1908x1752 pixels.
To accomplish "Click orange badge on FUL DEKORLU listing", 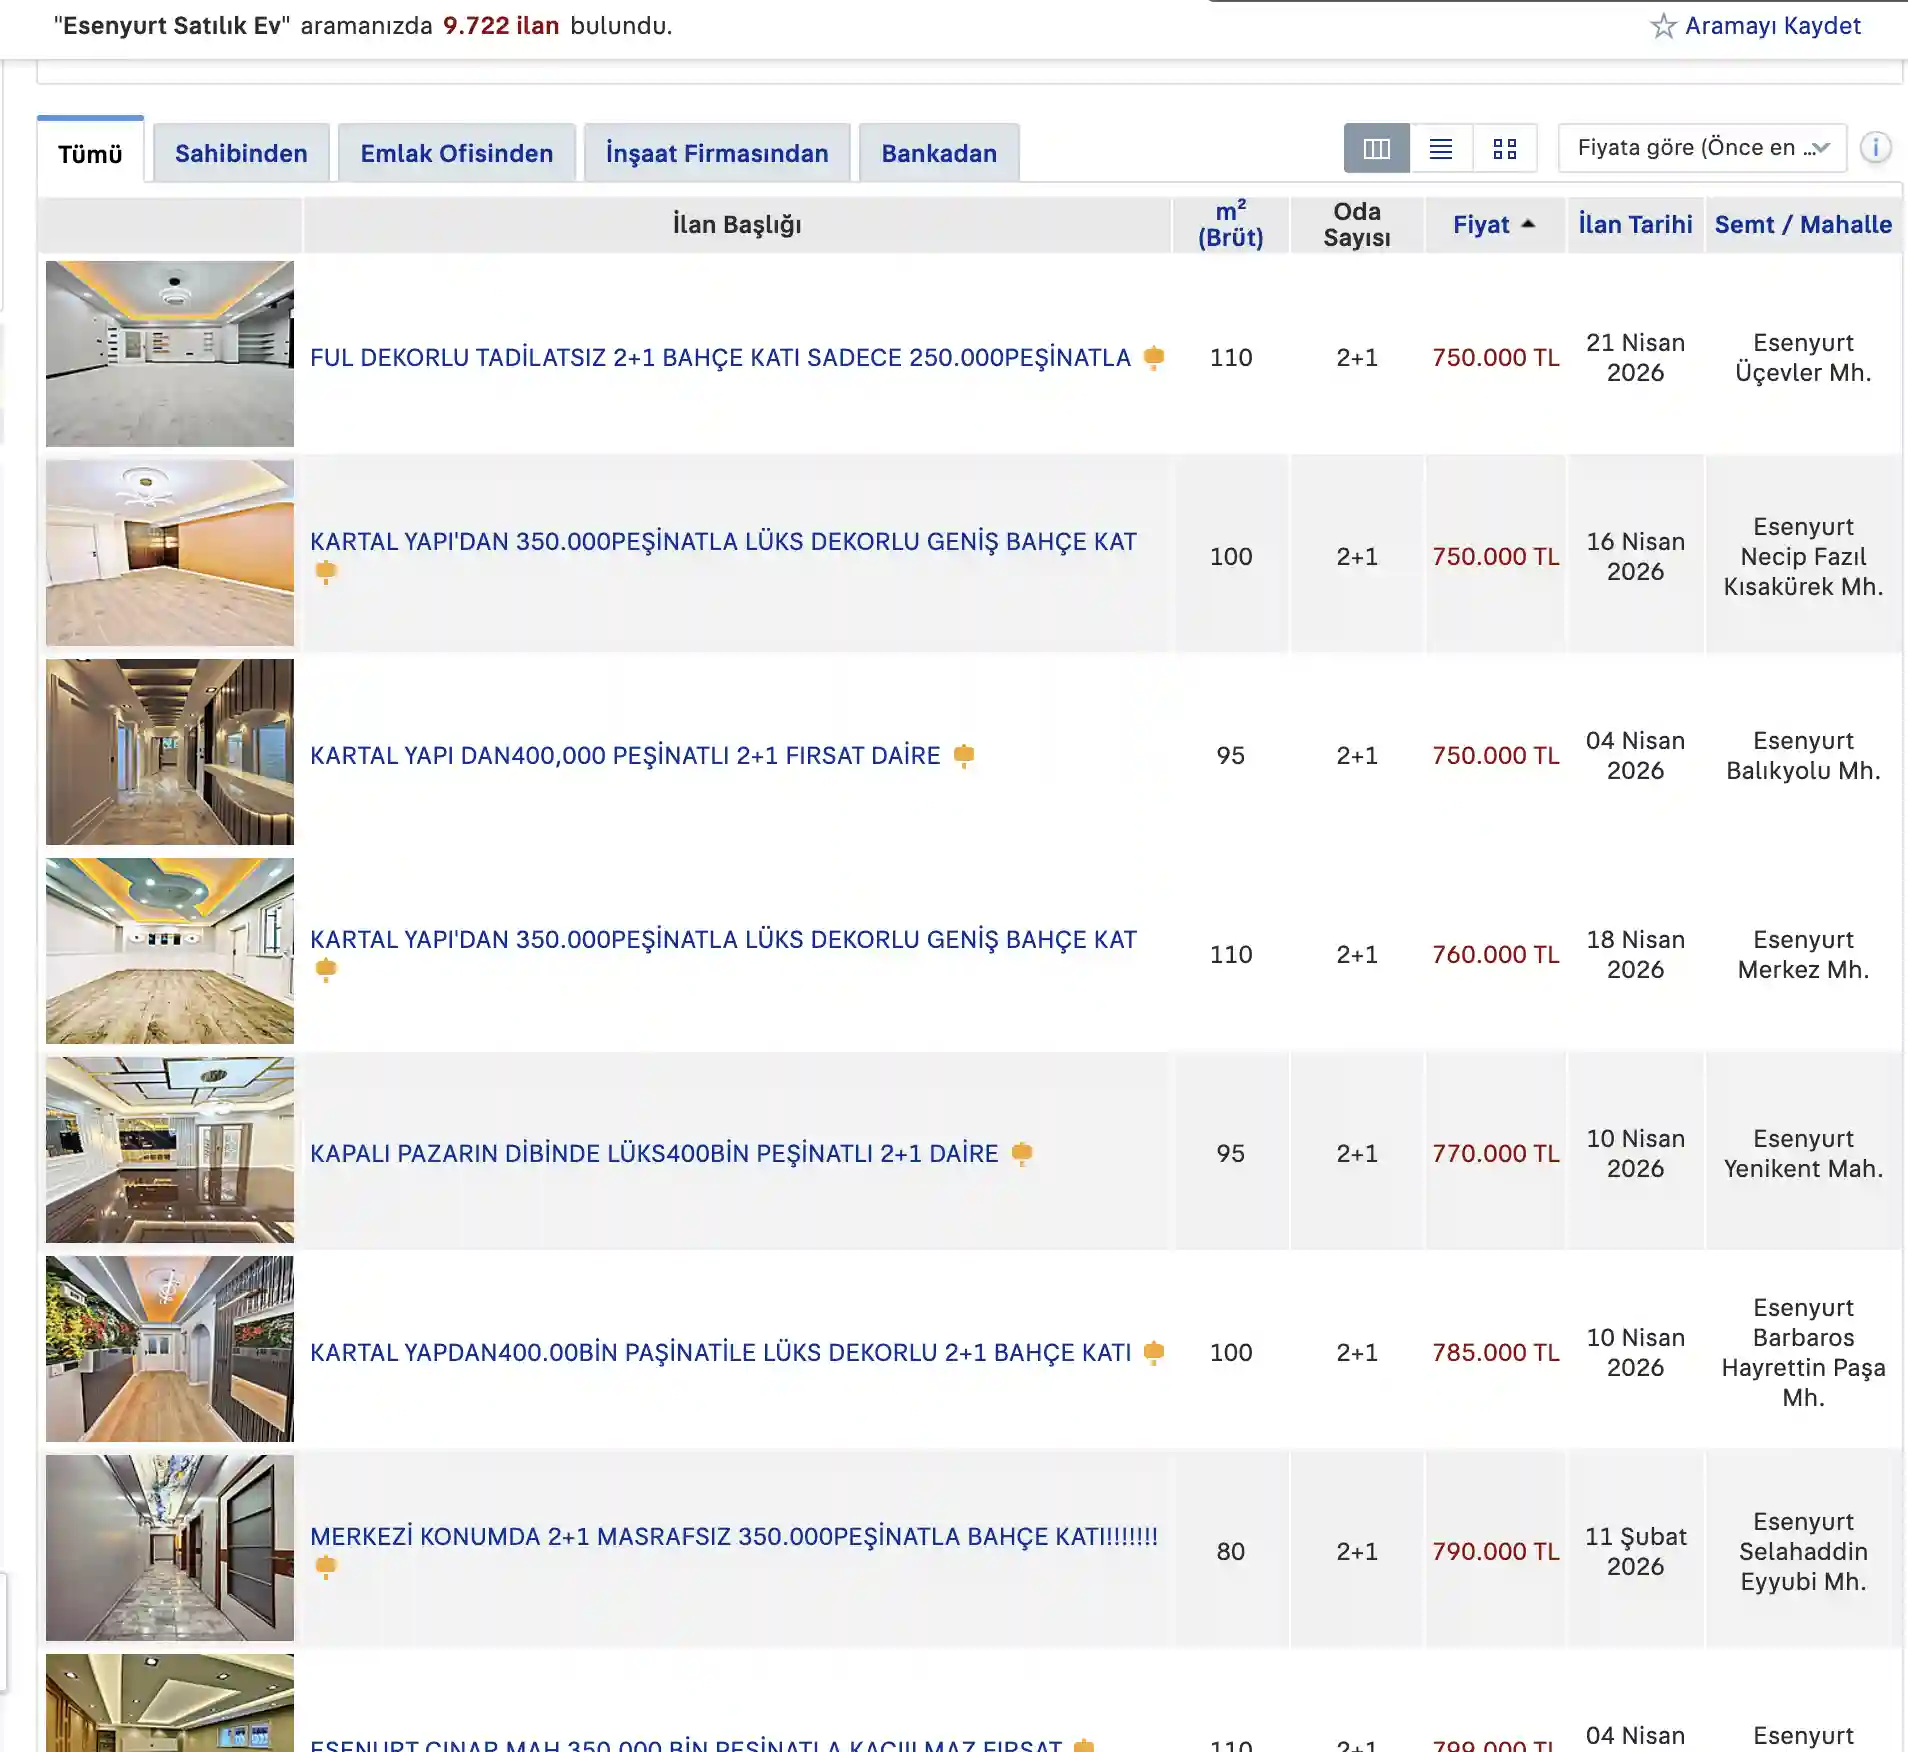I will 1154,357.
